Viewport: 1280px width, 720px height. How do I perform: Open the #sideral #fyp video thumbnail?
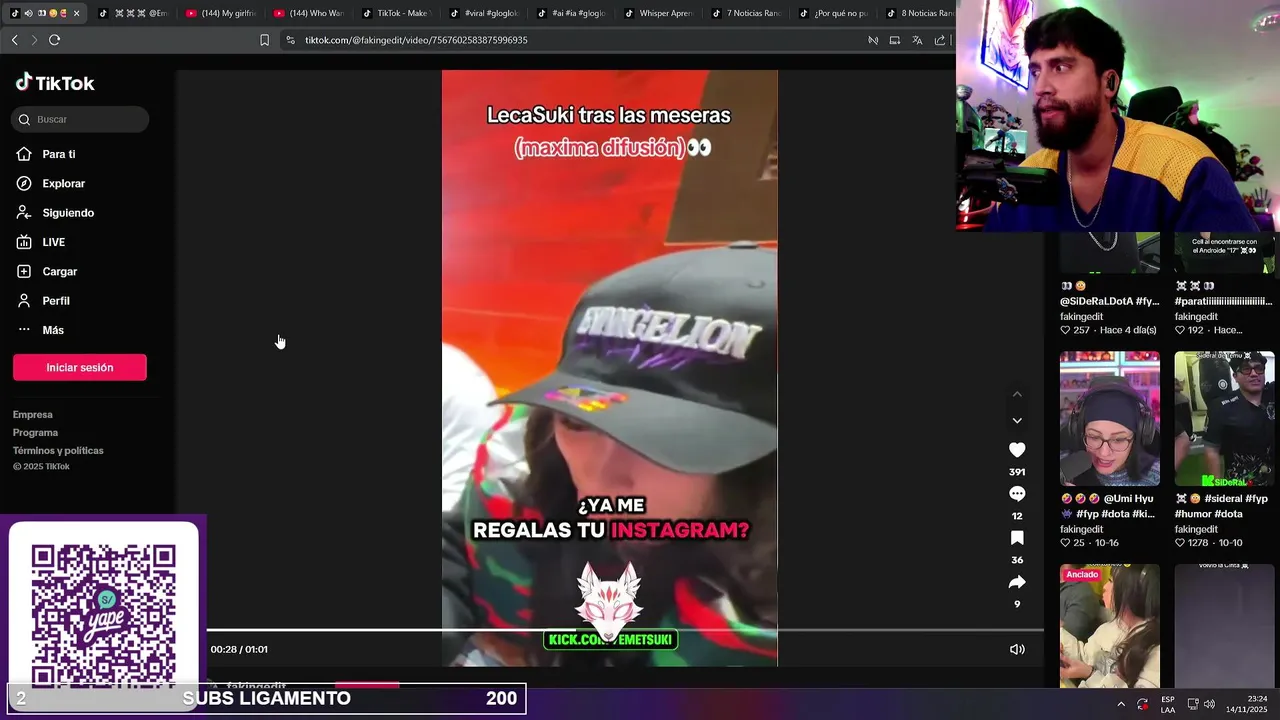[1224, 418]
